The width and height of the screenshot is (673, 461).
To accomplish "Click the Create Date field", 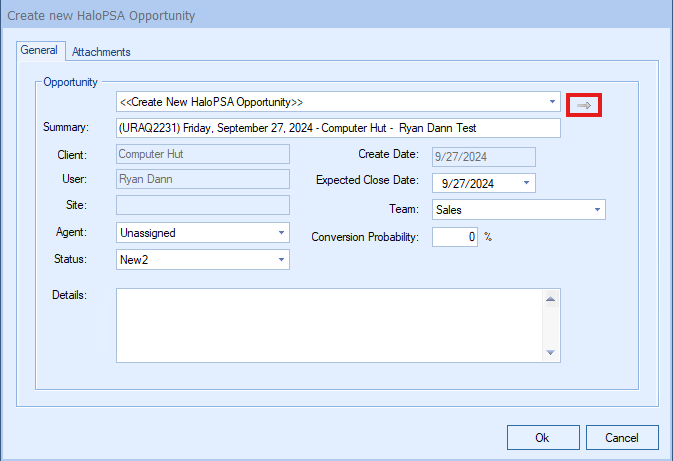I will click(x=484, y=157).
